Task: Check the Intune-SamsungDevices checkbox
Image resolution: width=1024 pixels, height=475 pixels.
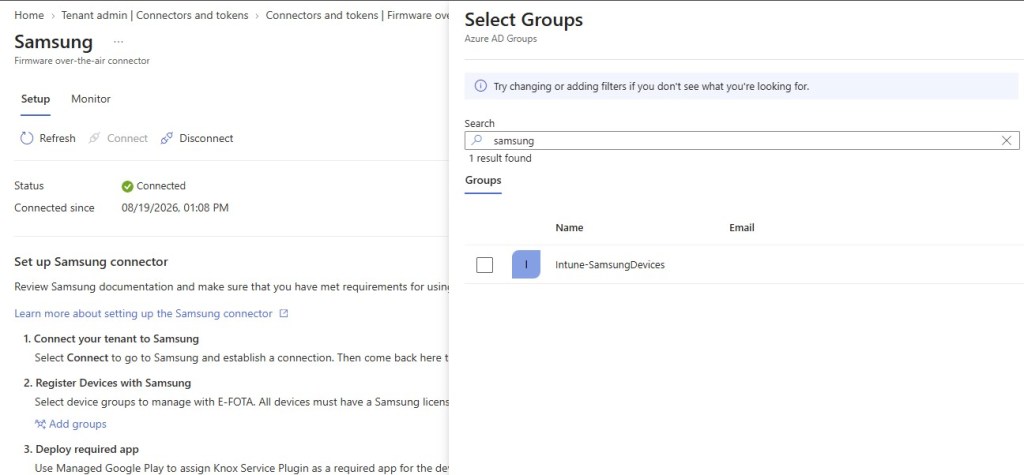Action: [485, 265]
